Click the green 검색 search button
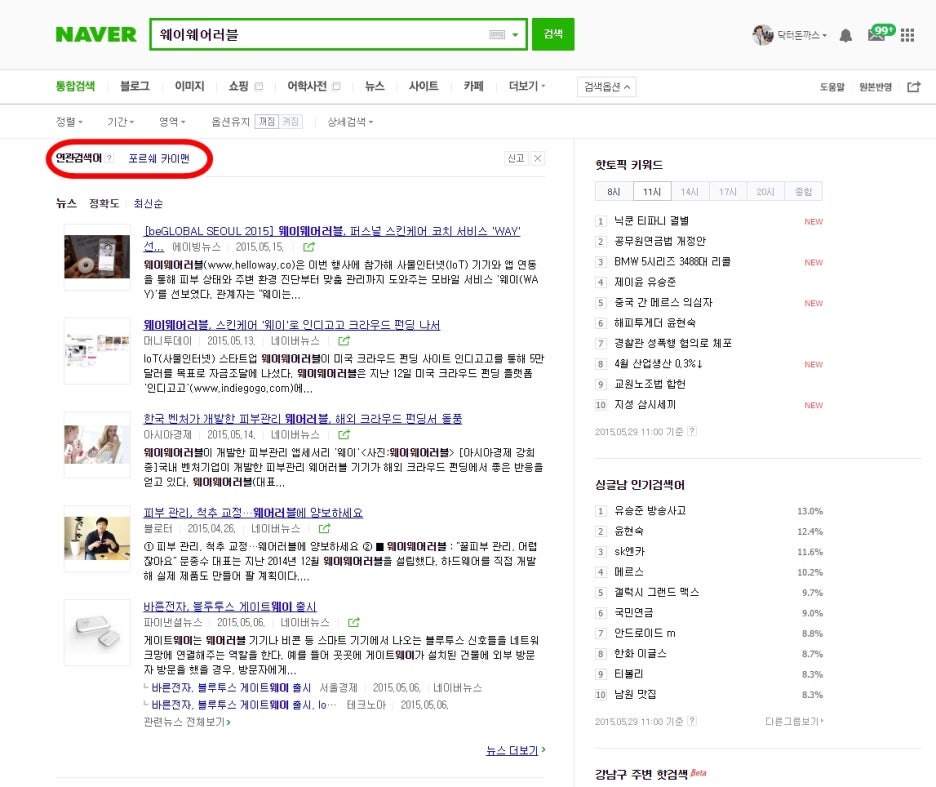Viewport: 936px width, 787px height. click(553, 34)
